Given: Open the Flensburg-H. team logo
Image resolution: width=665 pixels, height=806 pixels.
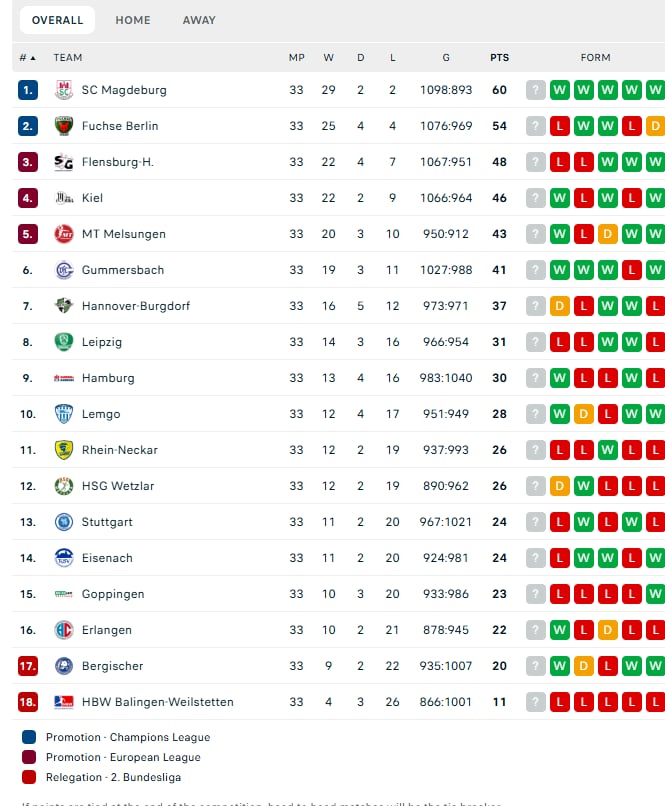Looking at the screenshot, I should point(64,162).
